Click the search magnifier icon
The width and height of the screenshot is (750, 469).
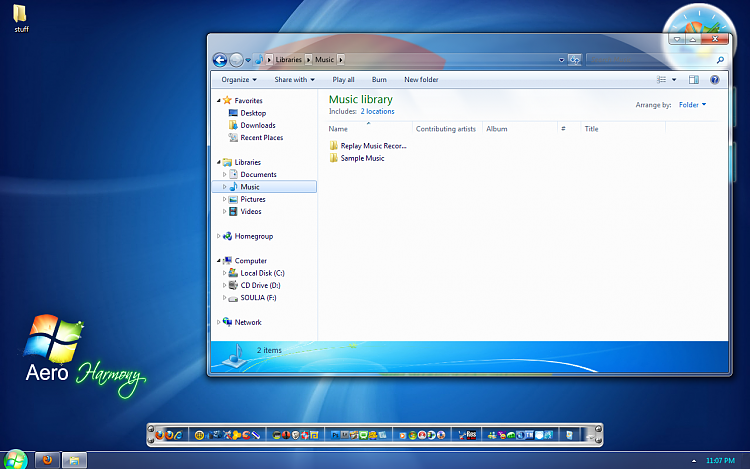(720, 60)
